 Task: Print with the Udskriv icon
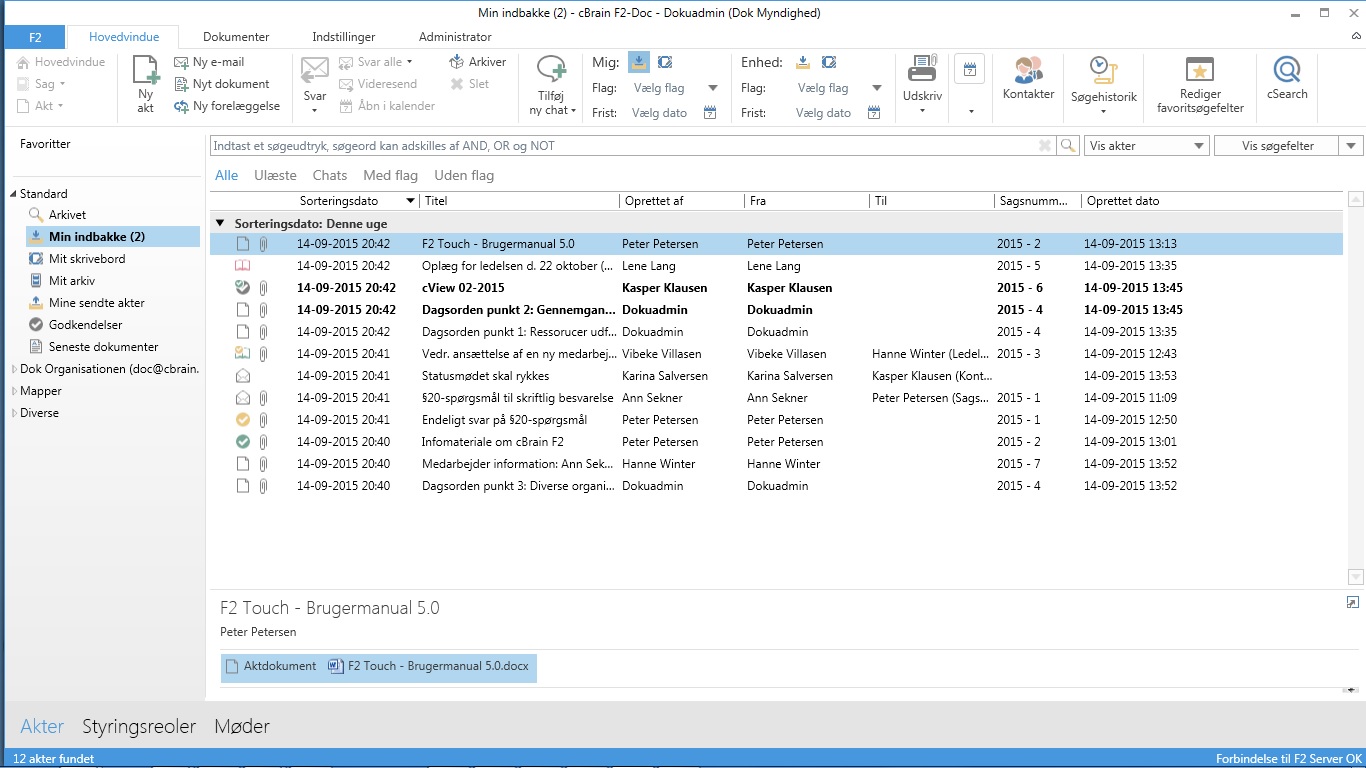(922, 70)
